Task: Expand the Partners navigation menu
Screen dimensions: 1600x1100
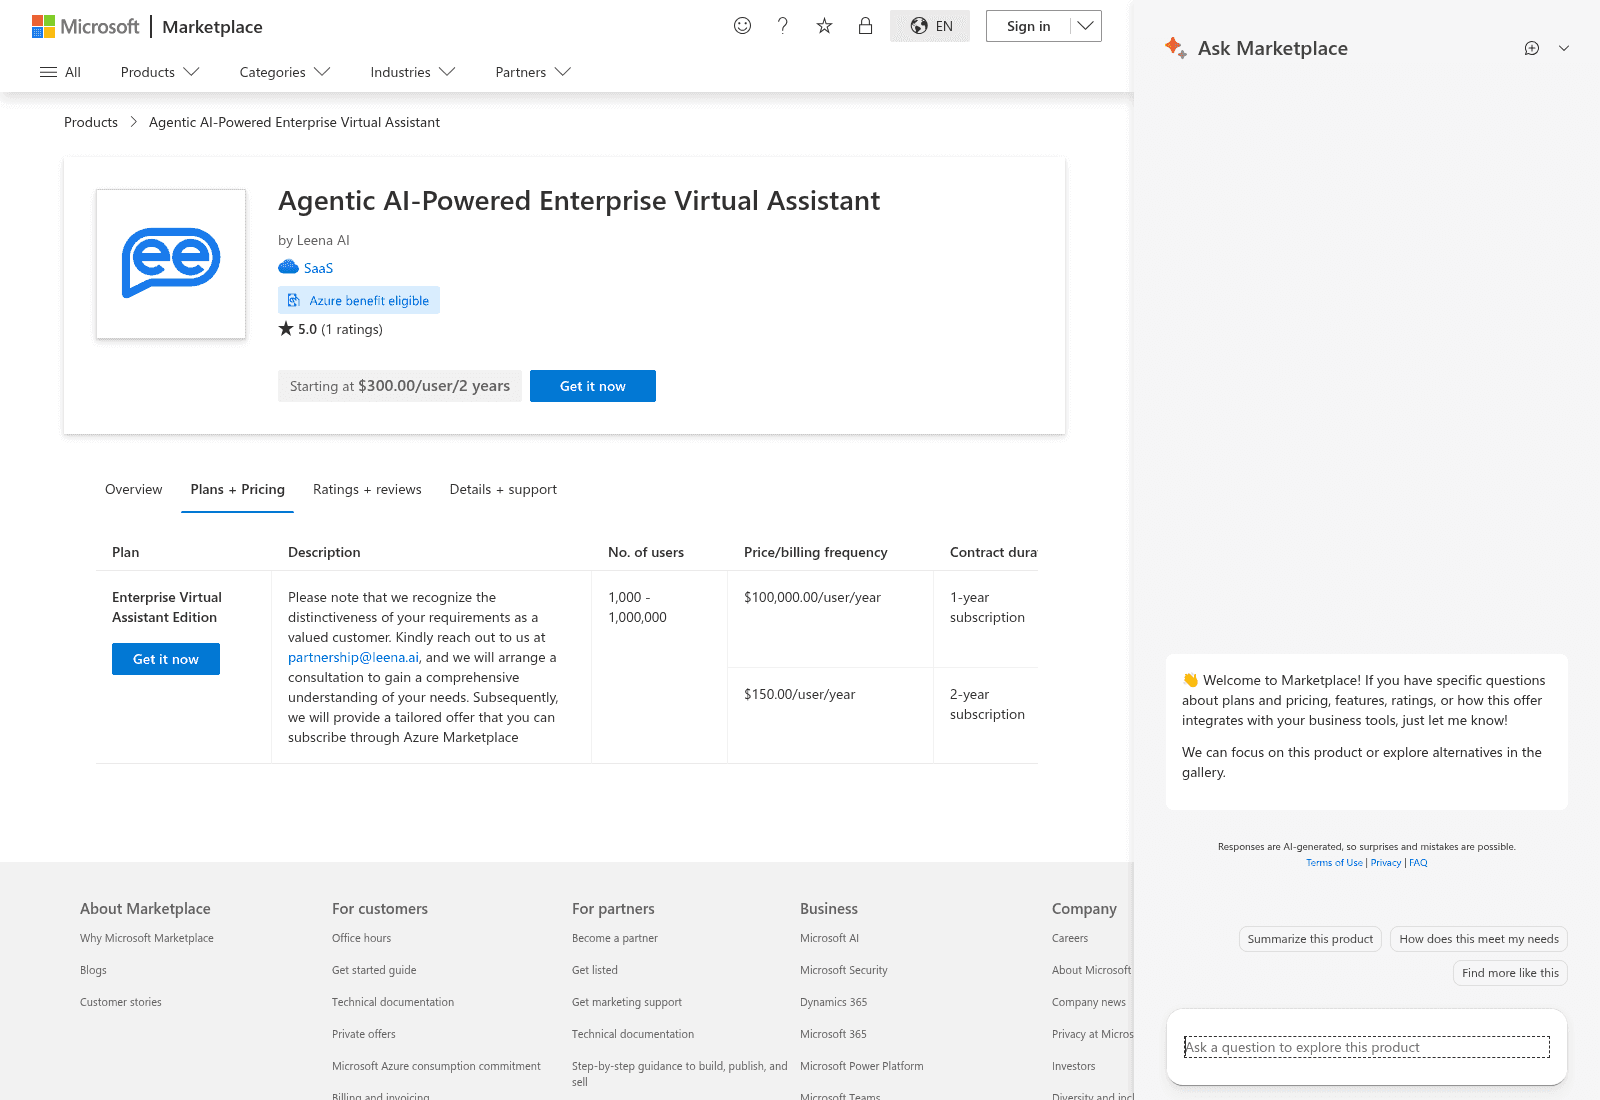Action: (x=533, y=72)
